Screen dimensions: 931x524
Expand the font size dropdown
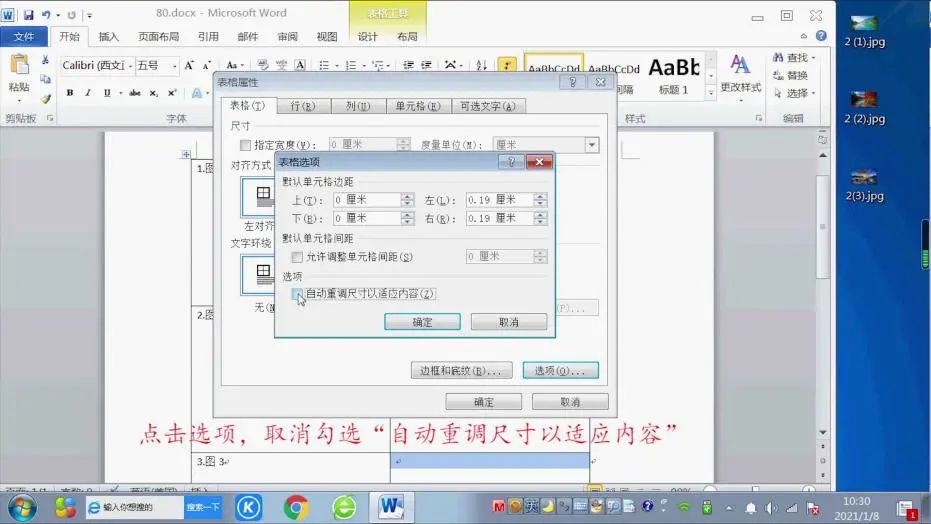174,66
